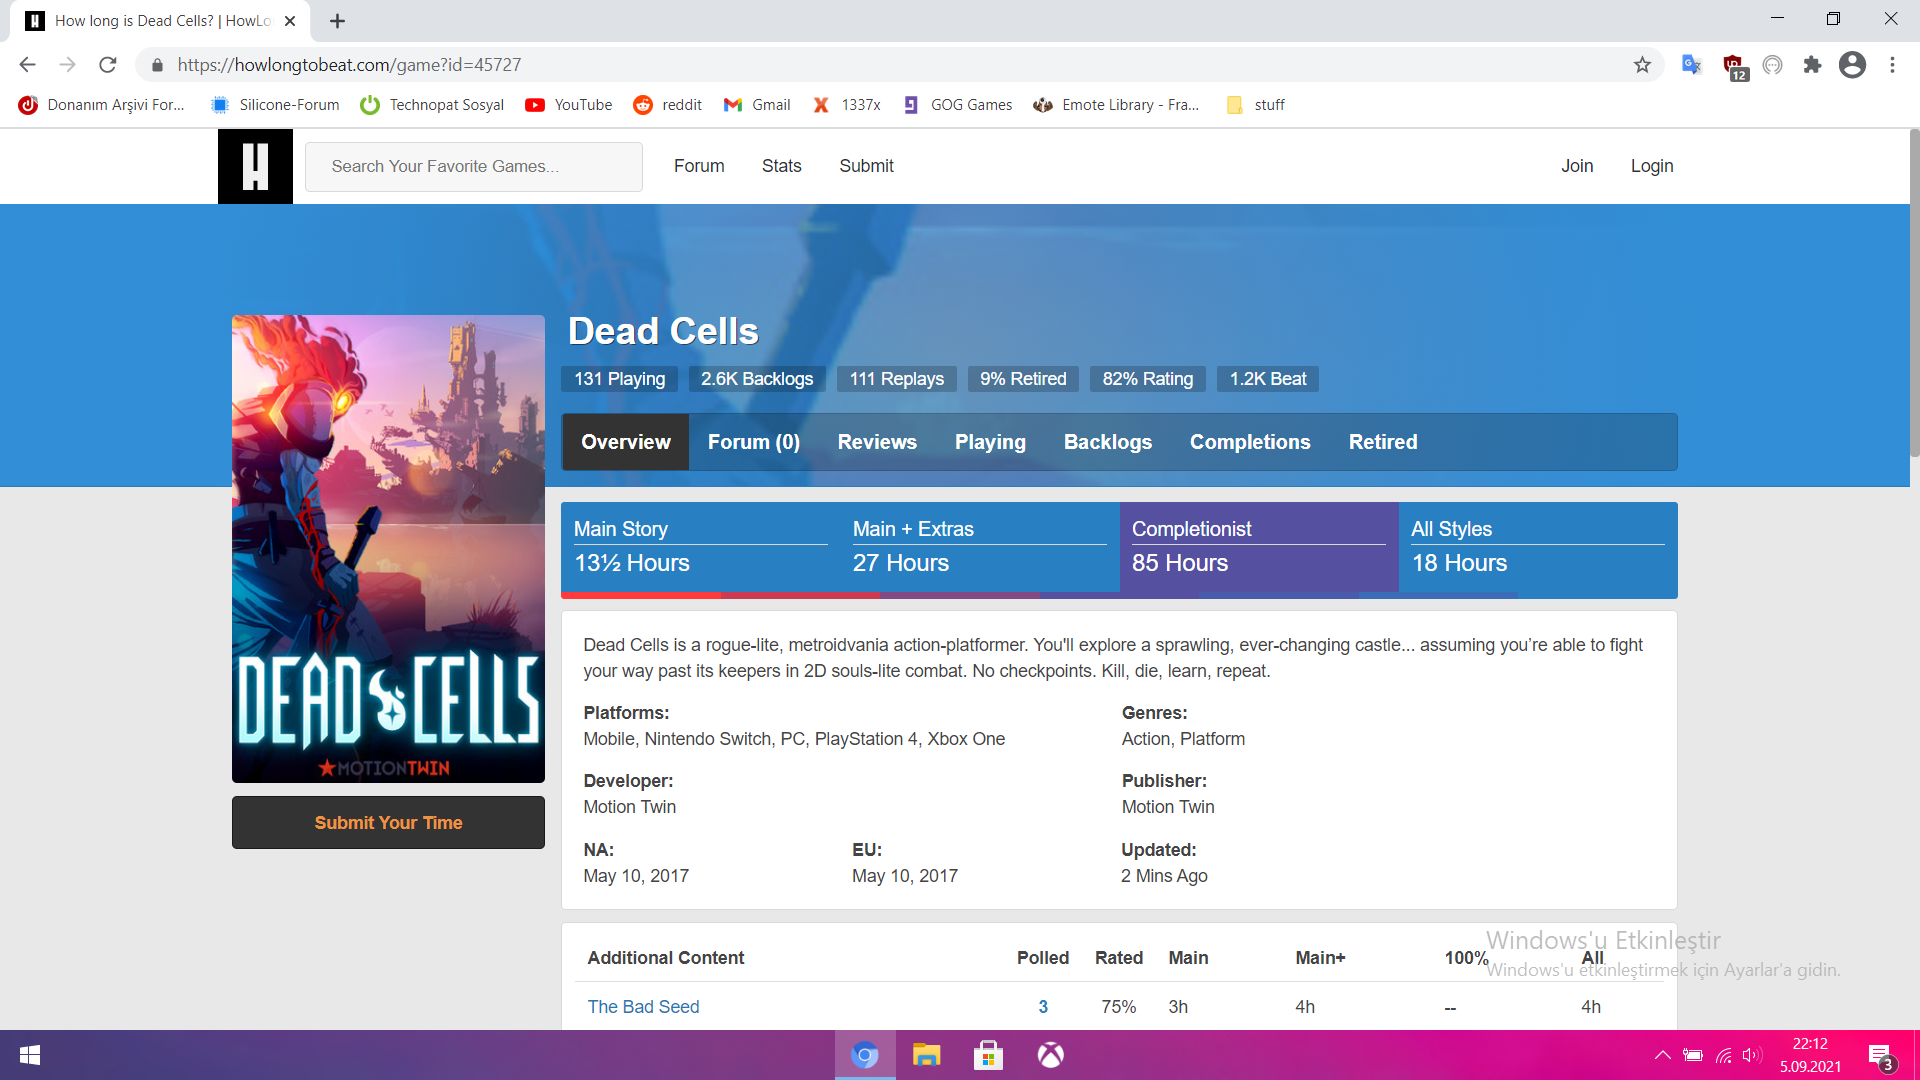Click the grey circular extension icon
The width and height of the screenshot is (1920, 1080).
coord(1772,65)
